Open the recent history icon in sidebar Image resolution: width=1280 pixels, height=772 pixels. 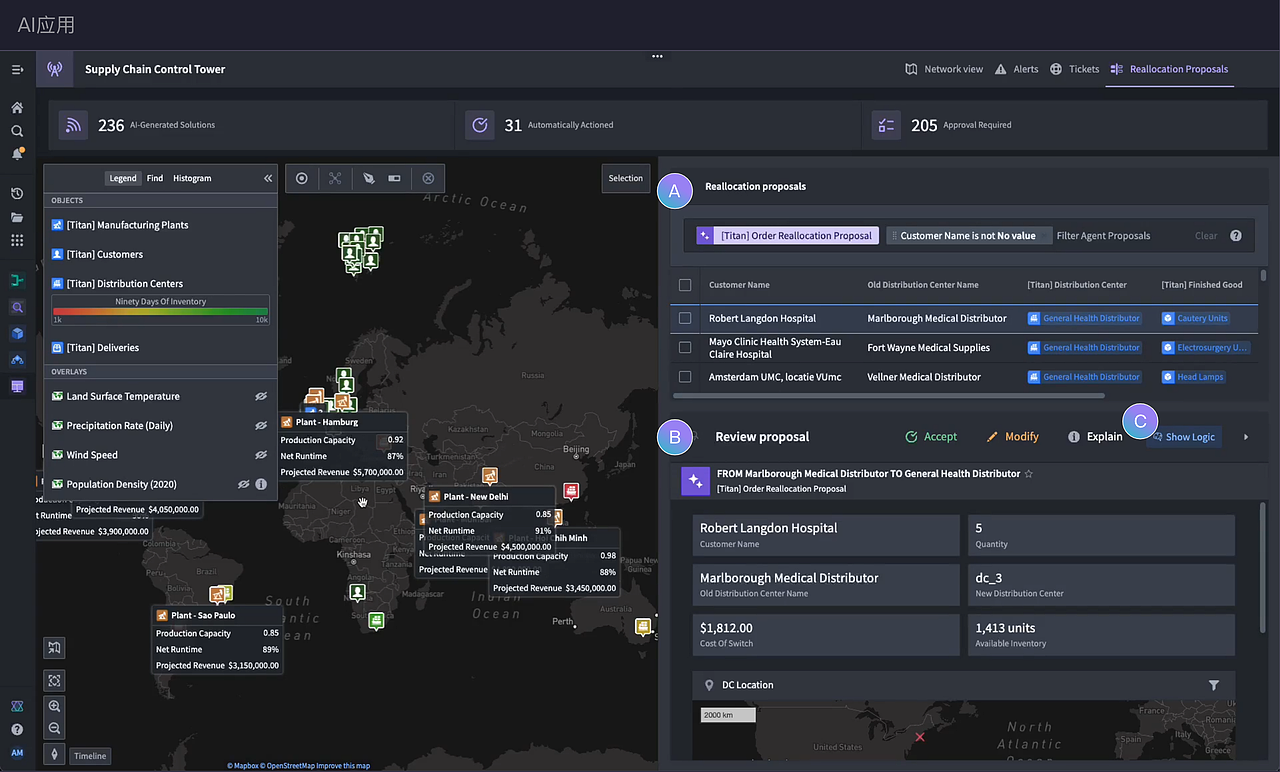17,193
